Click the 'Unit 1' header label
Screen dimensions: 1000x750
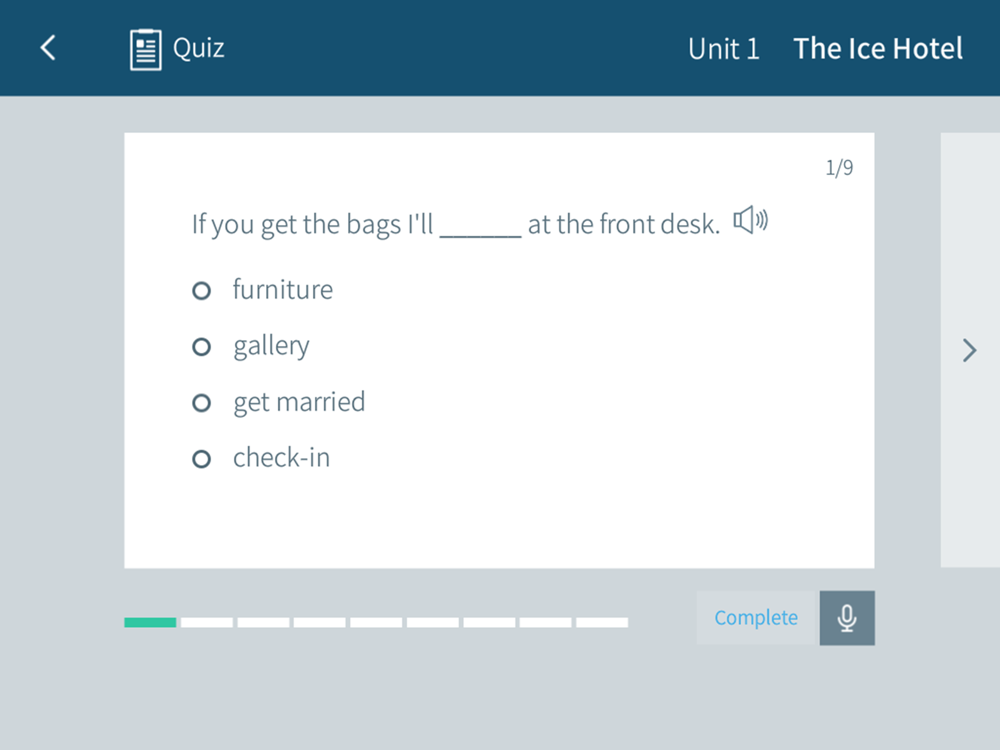[x=724, y=48]
